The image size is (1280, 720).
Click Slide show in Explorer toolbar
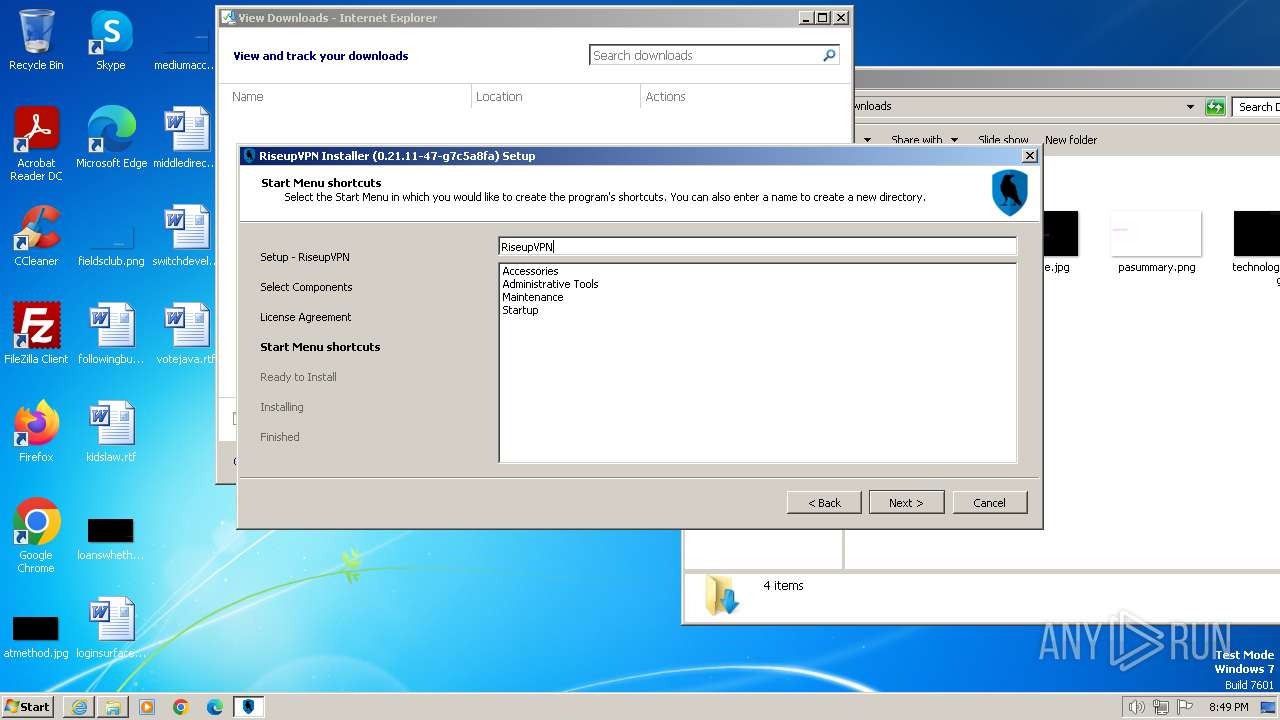tap(1003, 140)
